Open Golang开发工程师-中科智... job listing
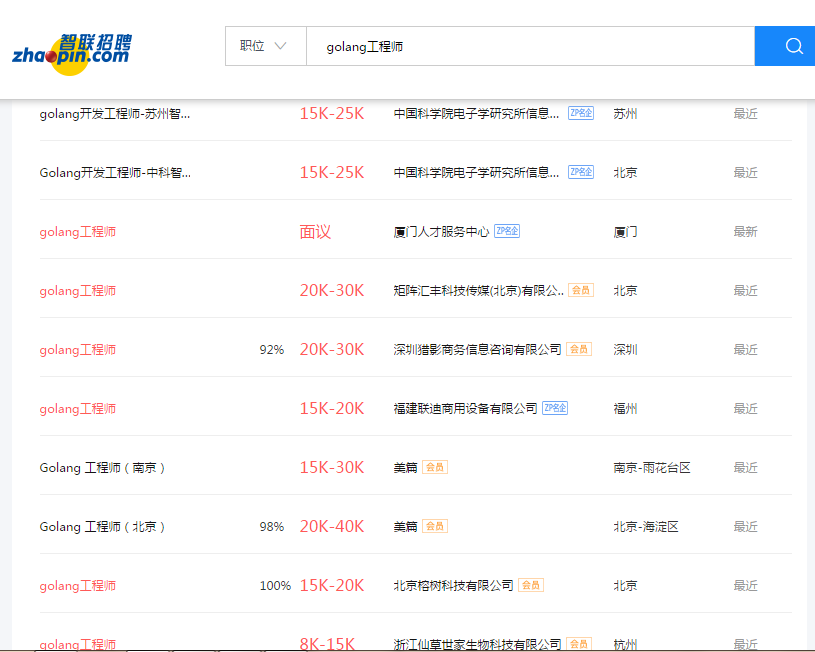The image size is (815, 652). point(115,173)
